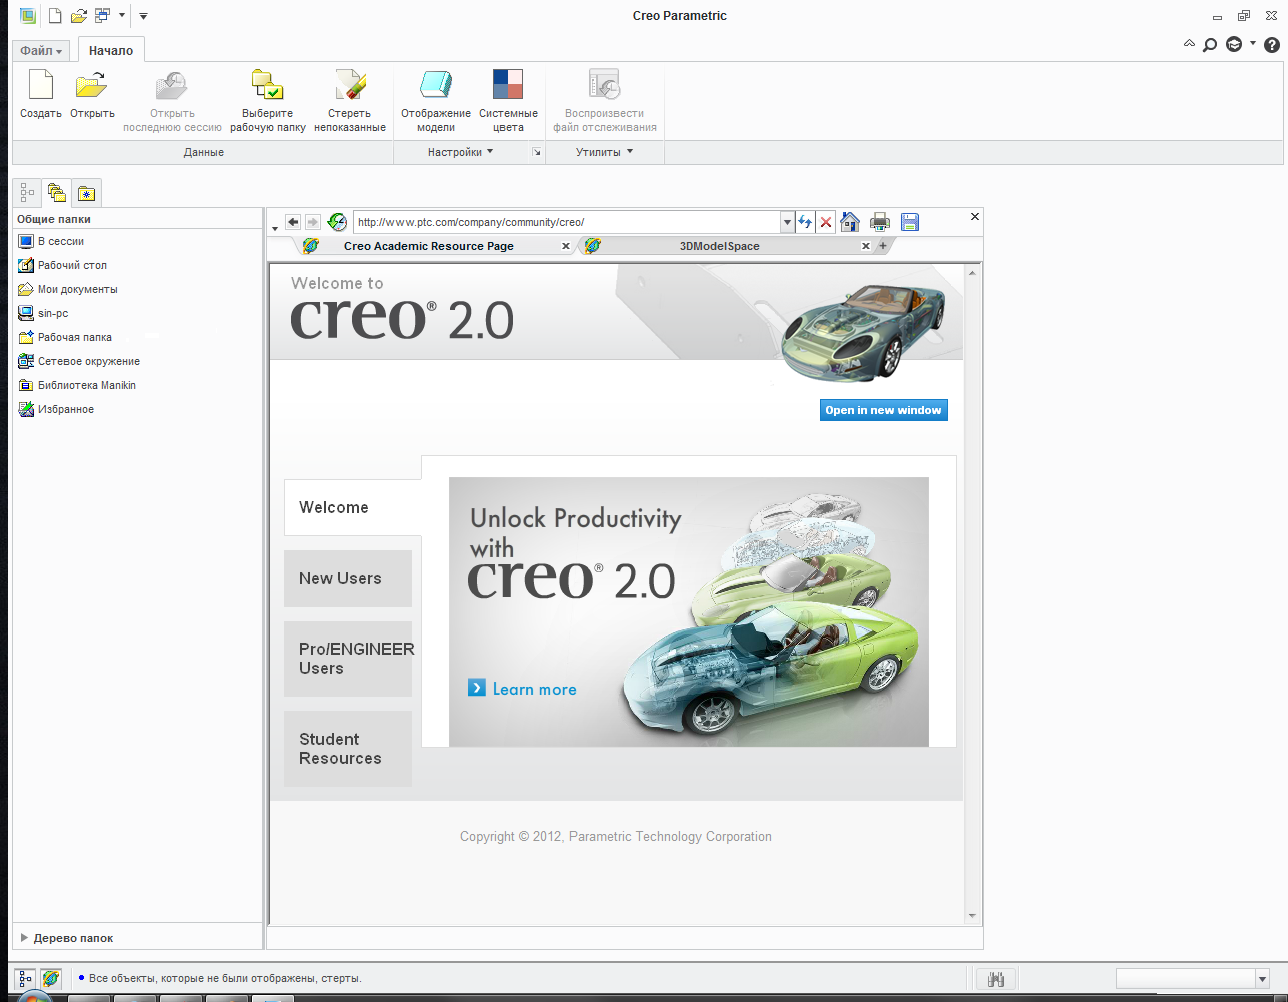This screenshot has height=1002, width=1288.
Task: Open the sin-pc computer item
Action: pyautogui.click(x=43, y=313)
